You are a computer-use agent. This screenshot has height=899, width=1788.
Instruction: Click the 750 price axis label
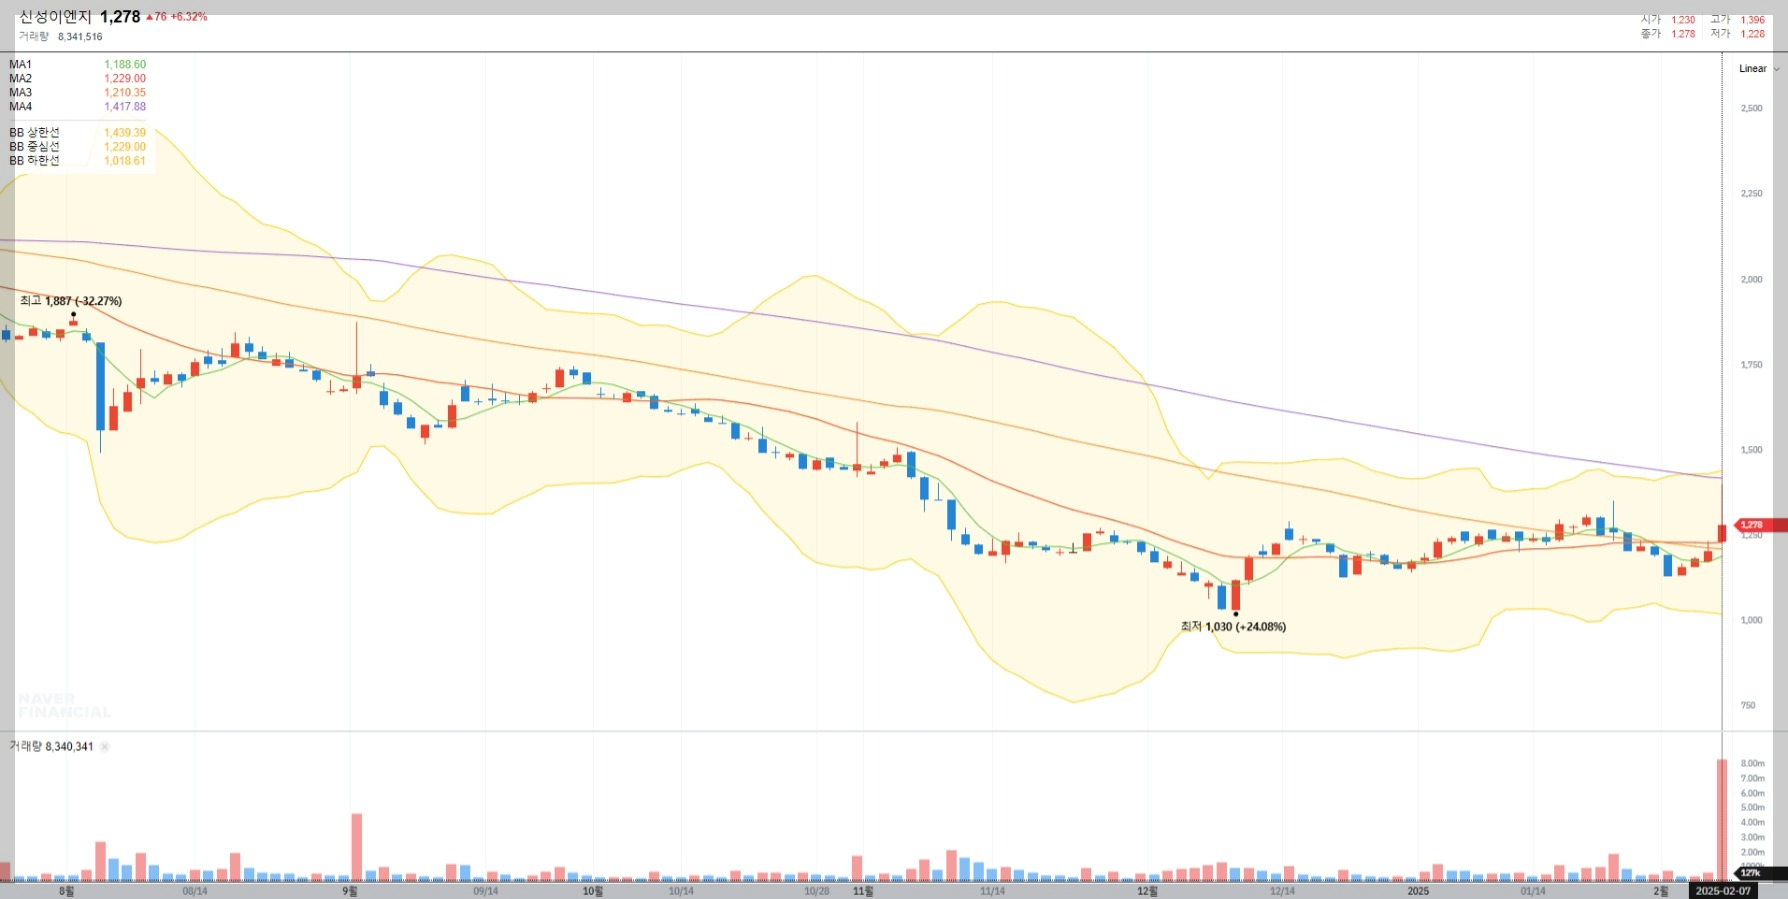[x=1748, y=706]
